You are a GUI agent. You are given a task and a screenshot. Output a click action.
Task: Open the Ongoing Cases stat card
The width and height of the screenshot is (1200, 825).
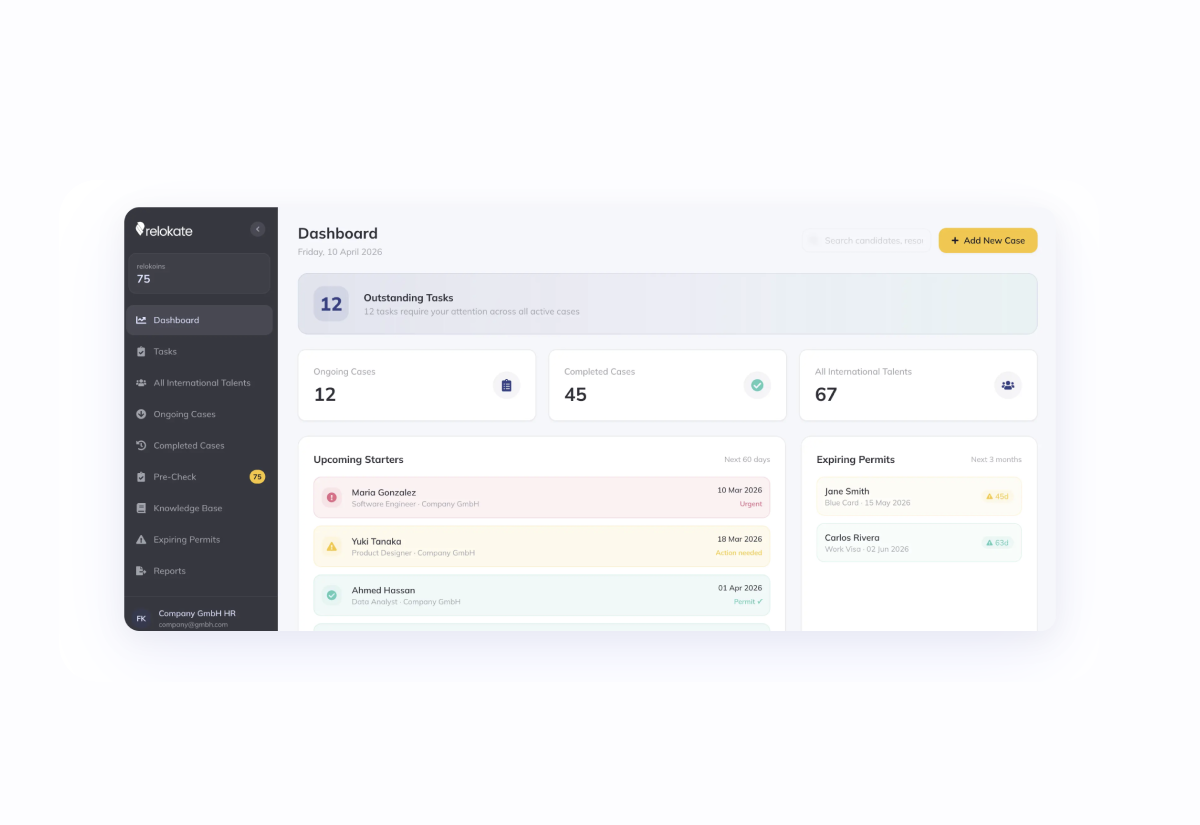[x=416, y=385]
